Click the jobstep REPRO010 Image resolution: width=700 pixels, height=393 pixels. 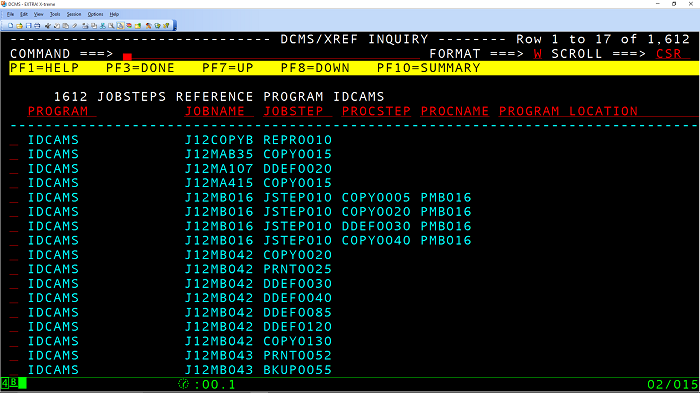[297, 140]
